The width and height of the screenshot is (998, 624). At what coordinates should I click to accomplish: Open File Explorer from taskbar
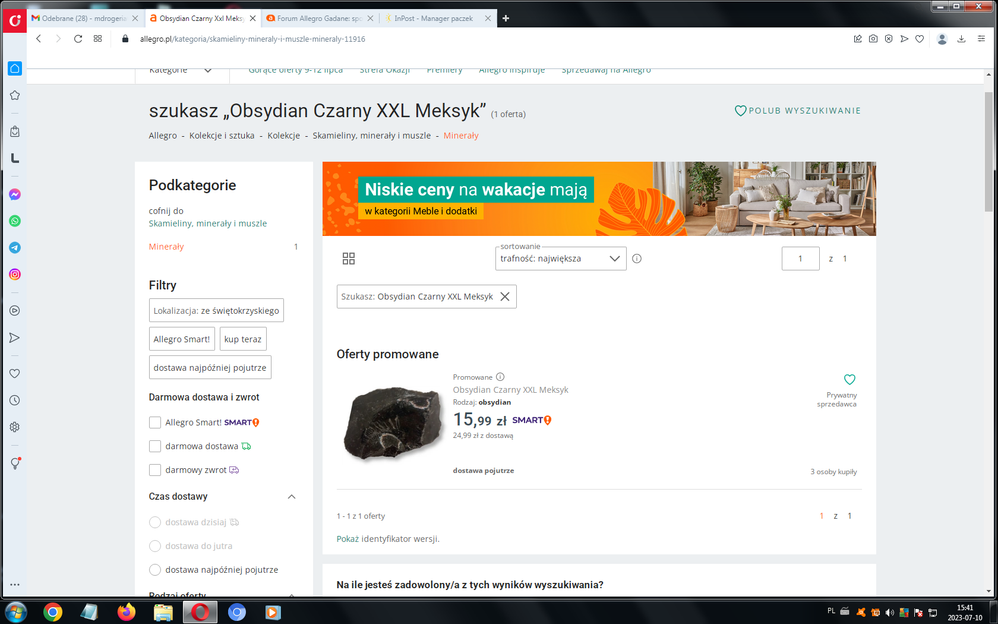point(163,612)
